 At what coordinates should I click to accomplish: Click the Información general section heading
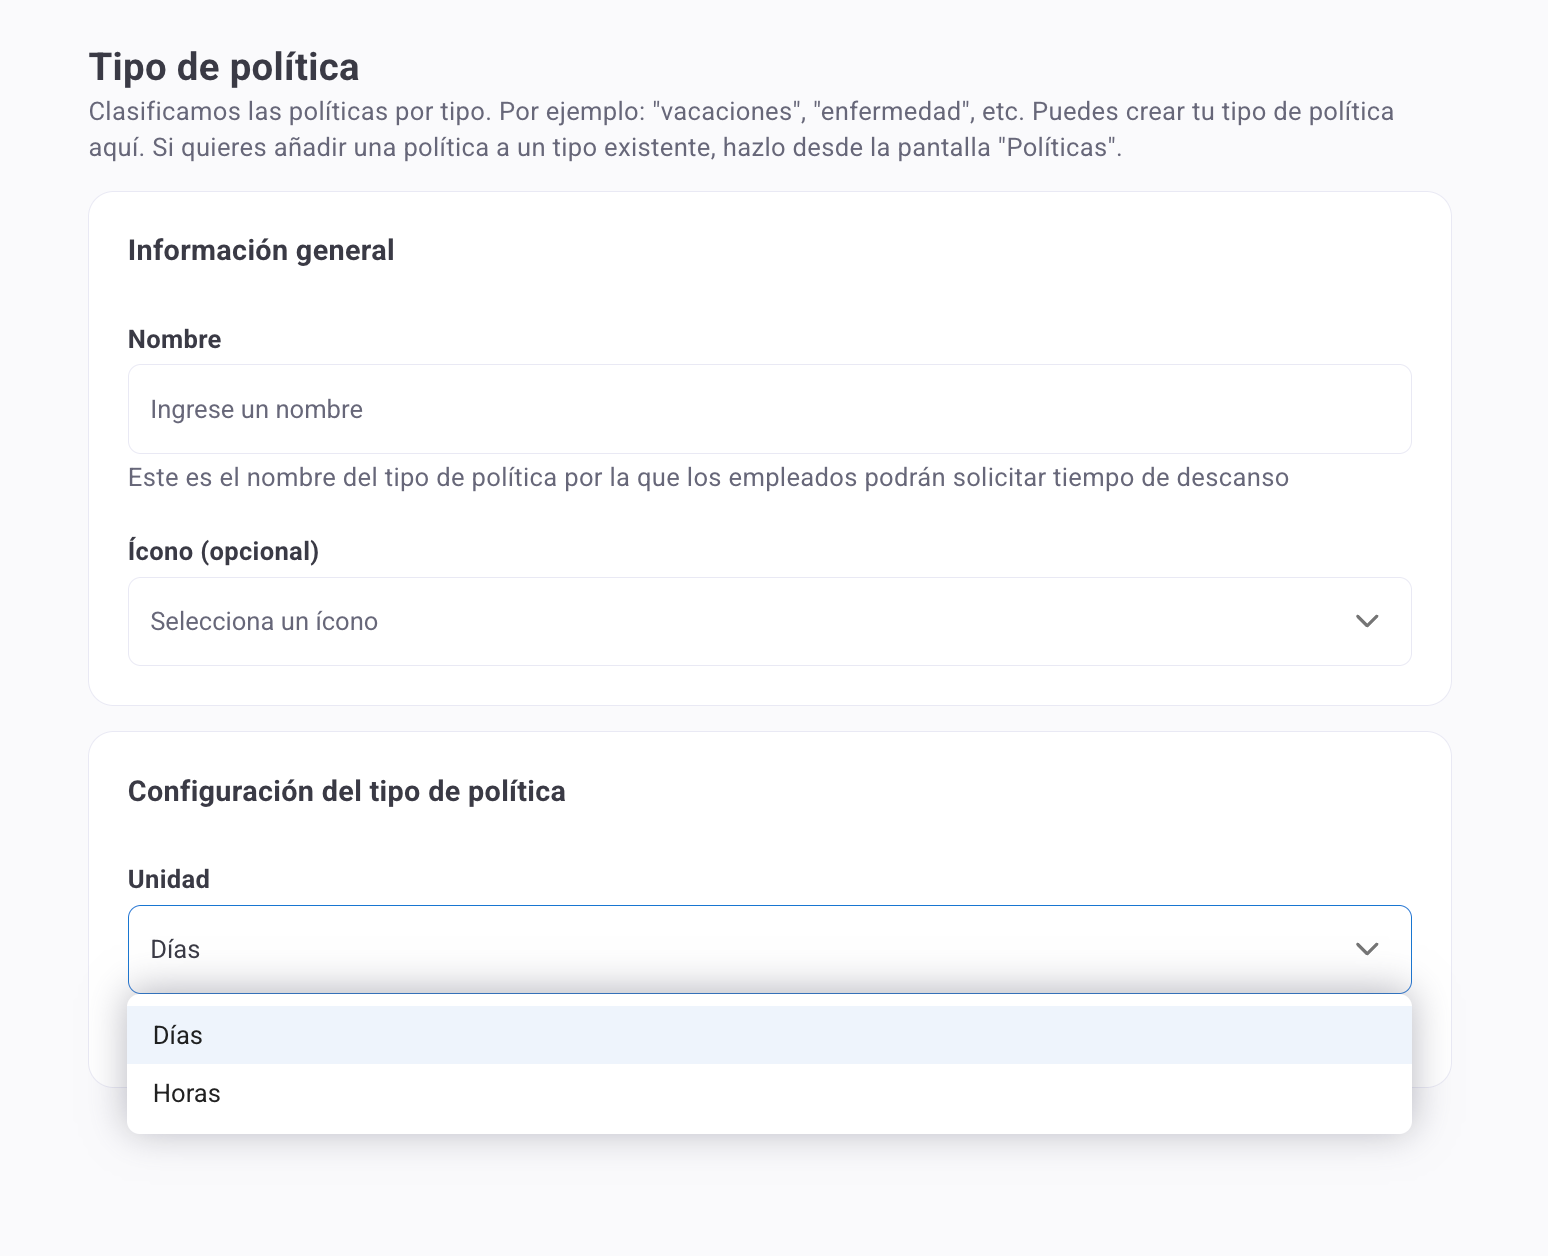[261, 250]
